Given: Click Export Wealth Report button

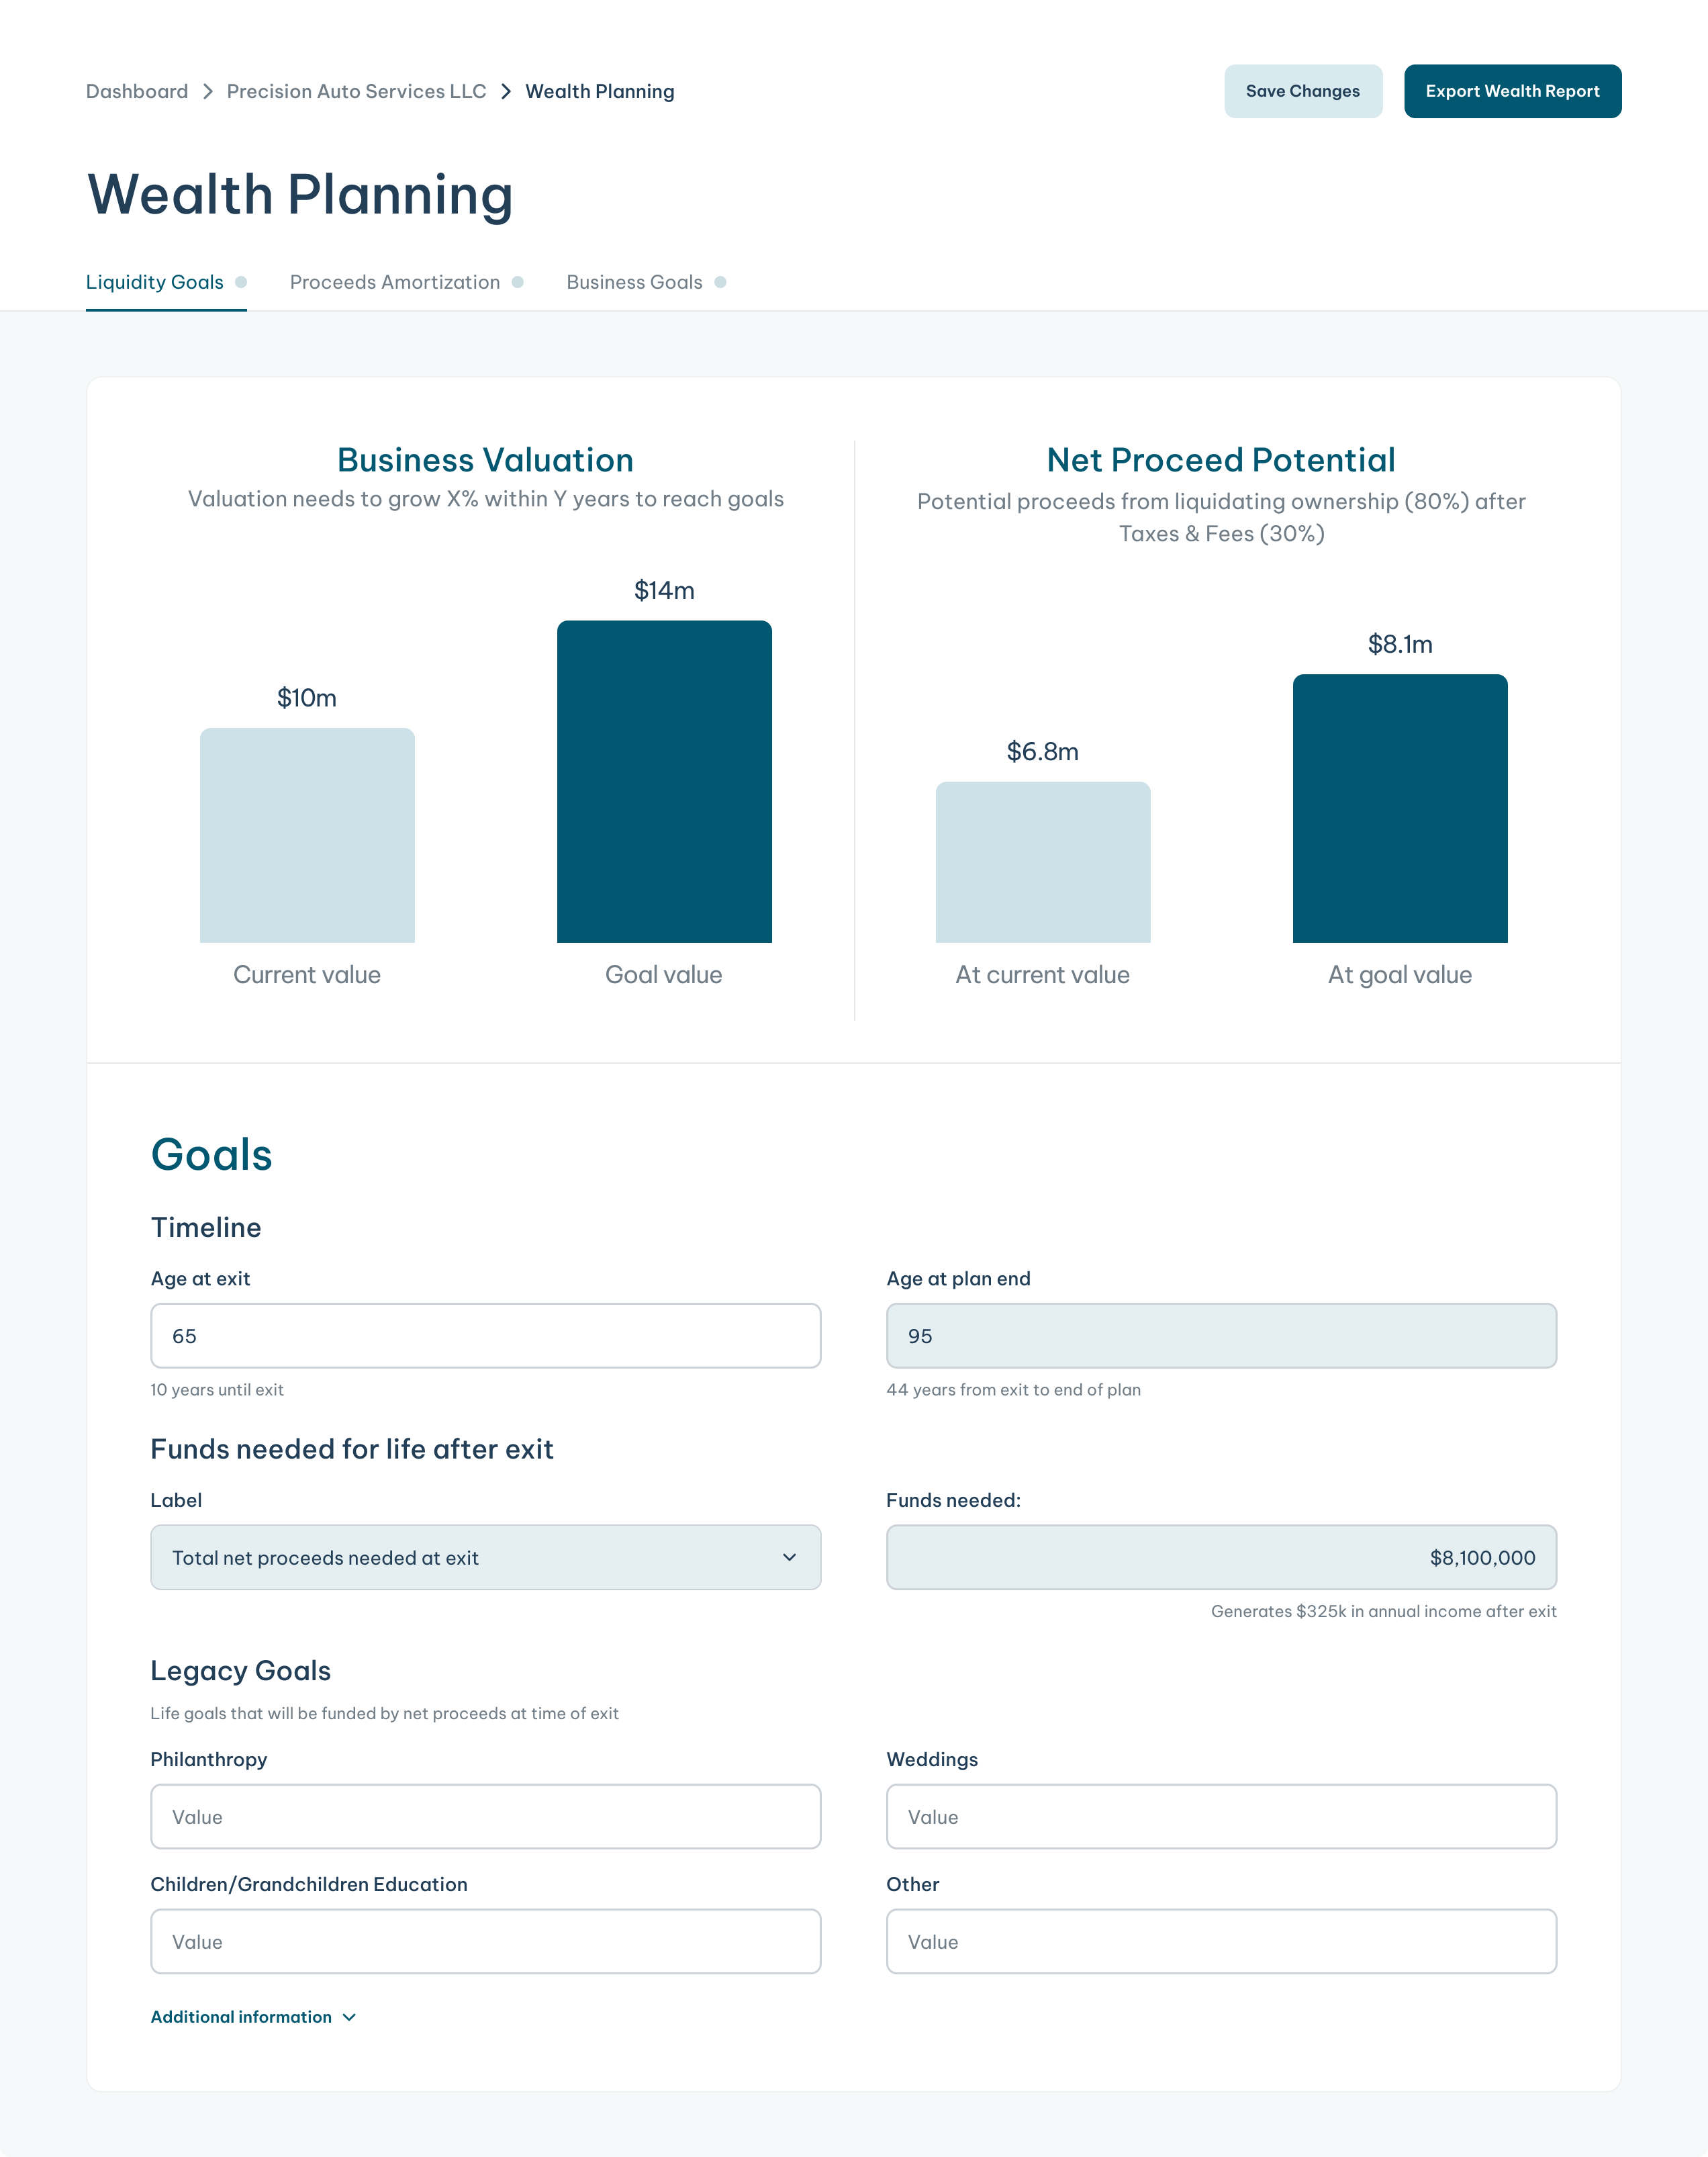Looking at the screenshot, I should tap(1511, 91).
